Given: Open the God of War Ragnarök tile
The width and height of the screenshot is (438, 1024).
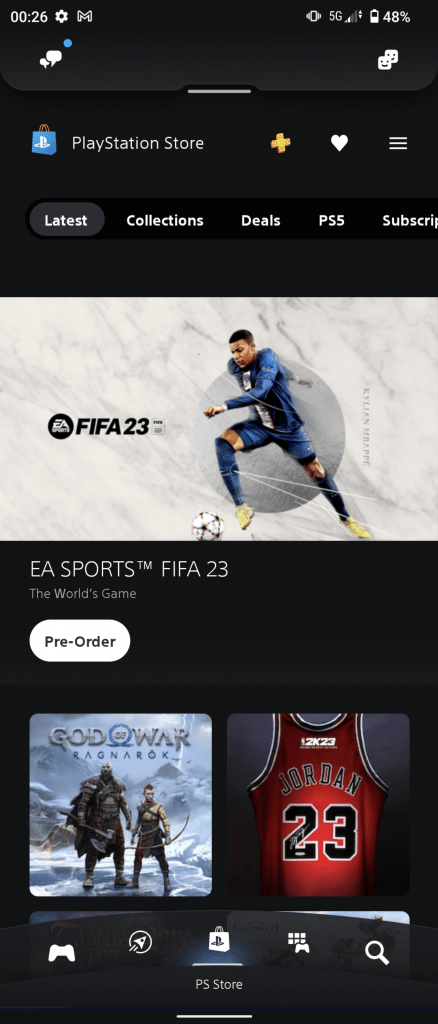Looking at the screenshot, I should coord(121,805).
